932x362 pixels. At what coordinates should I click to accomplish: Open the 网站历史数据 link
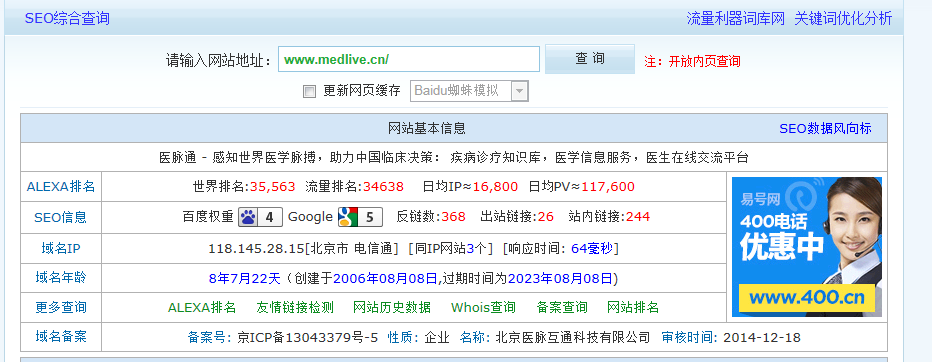point(392,307)
